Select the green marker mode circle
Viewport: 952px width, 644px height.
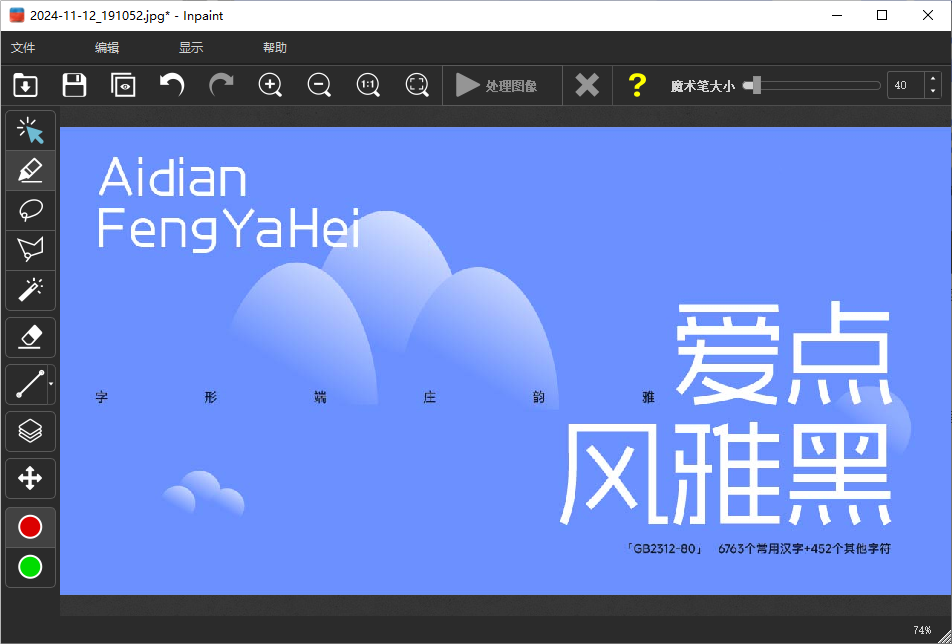coord(30,567)
